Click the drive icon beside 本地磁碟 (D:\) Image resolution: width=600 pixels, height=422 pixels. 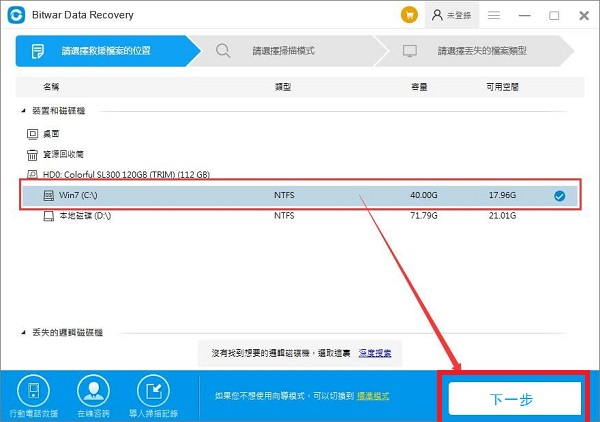(49, 216)
